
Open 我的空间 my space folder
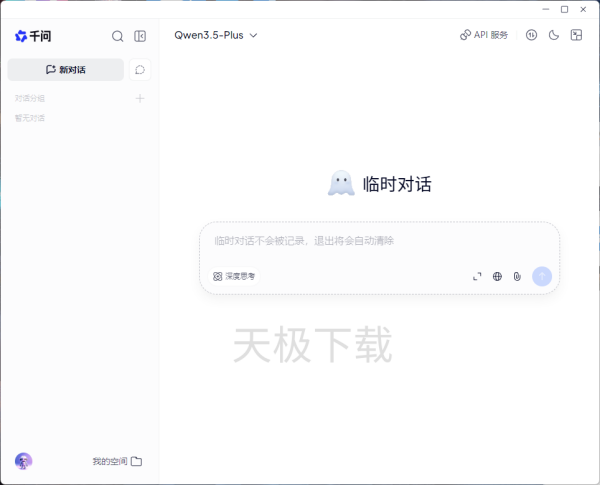coord(117,461)
